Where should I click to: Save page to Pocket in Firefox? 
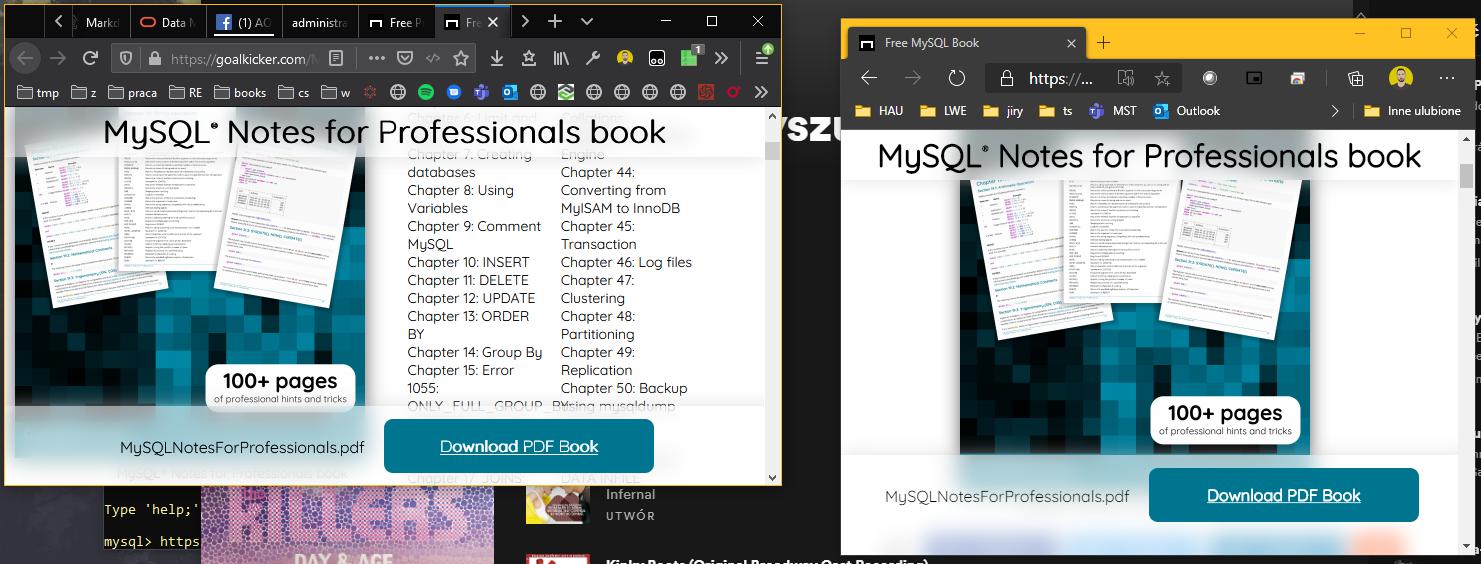point(405,59)
